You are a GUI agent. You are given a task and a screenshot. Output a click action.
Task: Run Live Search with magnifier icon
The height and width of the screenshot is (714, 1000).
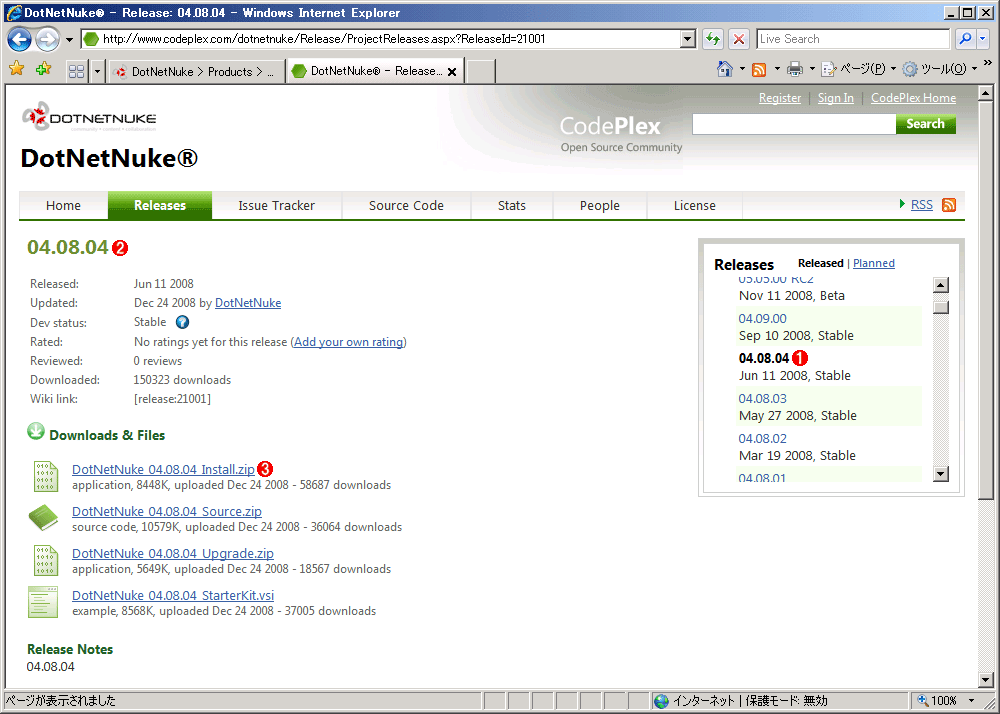966,39
